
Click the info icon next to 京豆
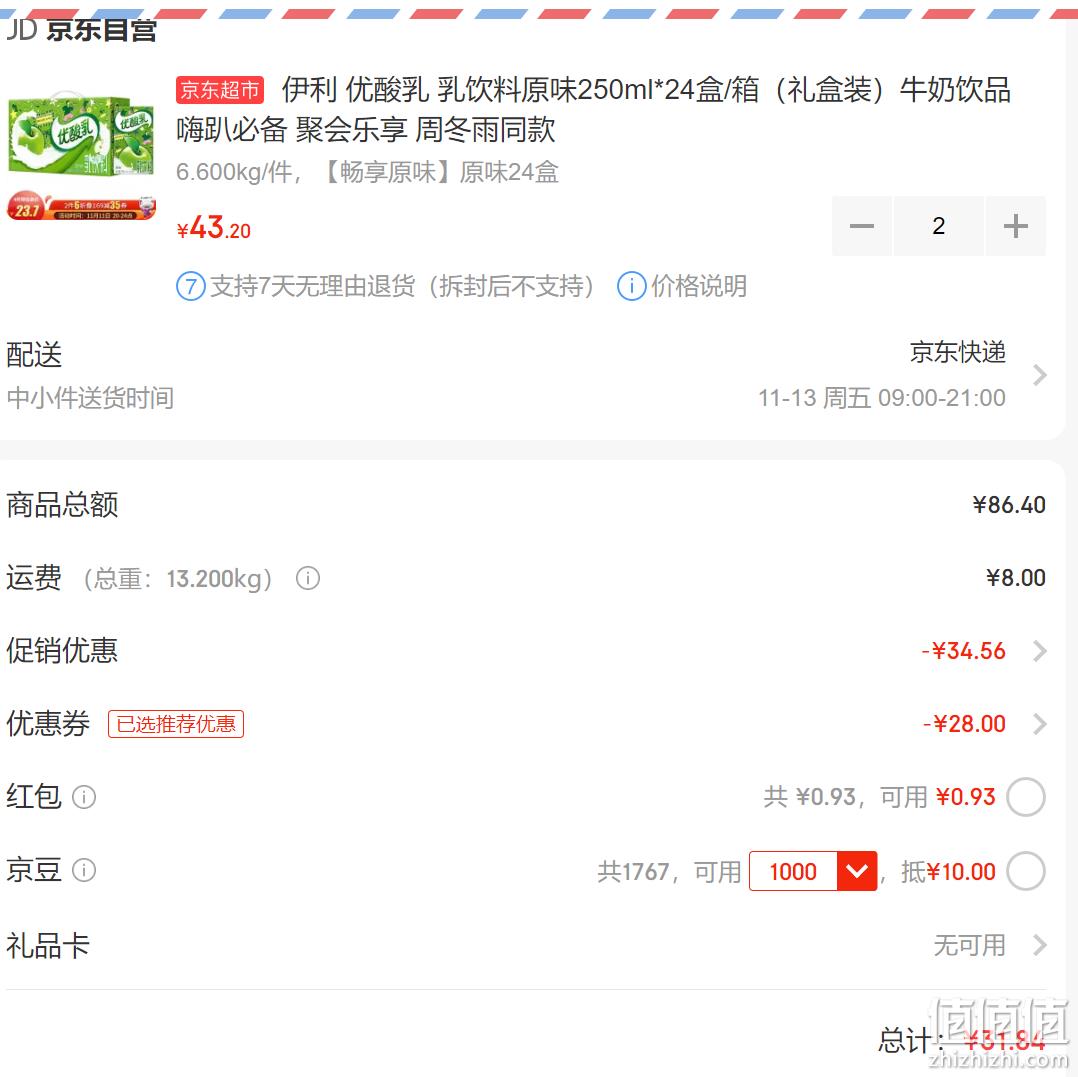click(84, 870)
